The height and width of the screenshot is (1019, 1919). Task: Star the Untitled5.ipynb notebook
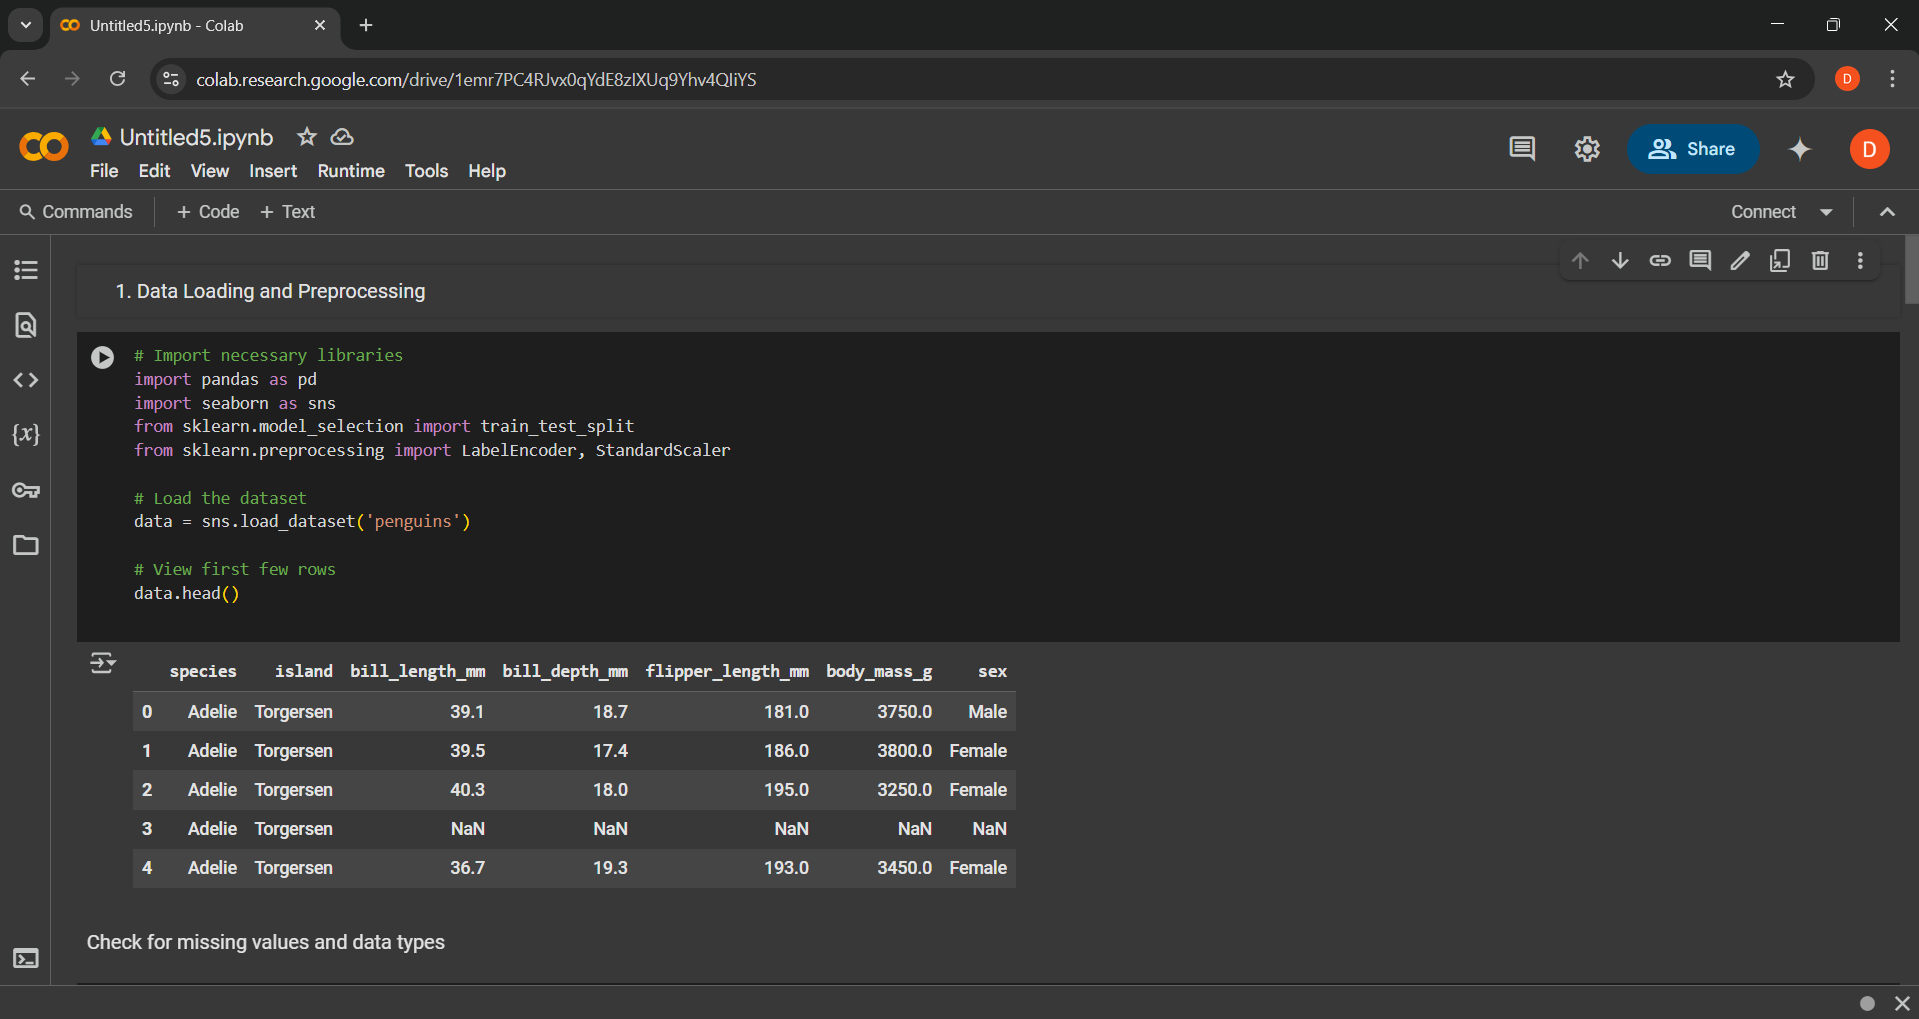(307, 137)
